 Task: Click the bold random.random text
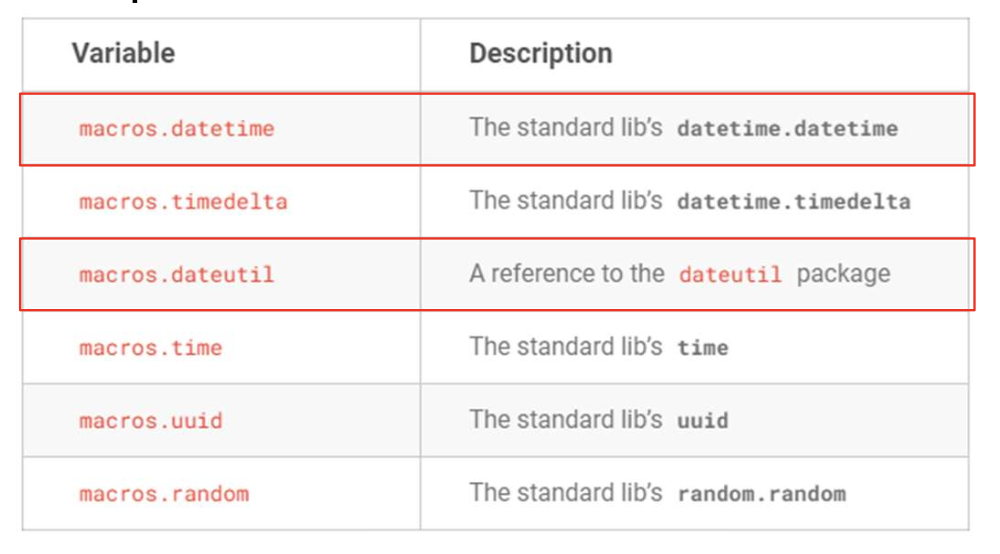(x=761, y=494)
